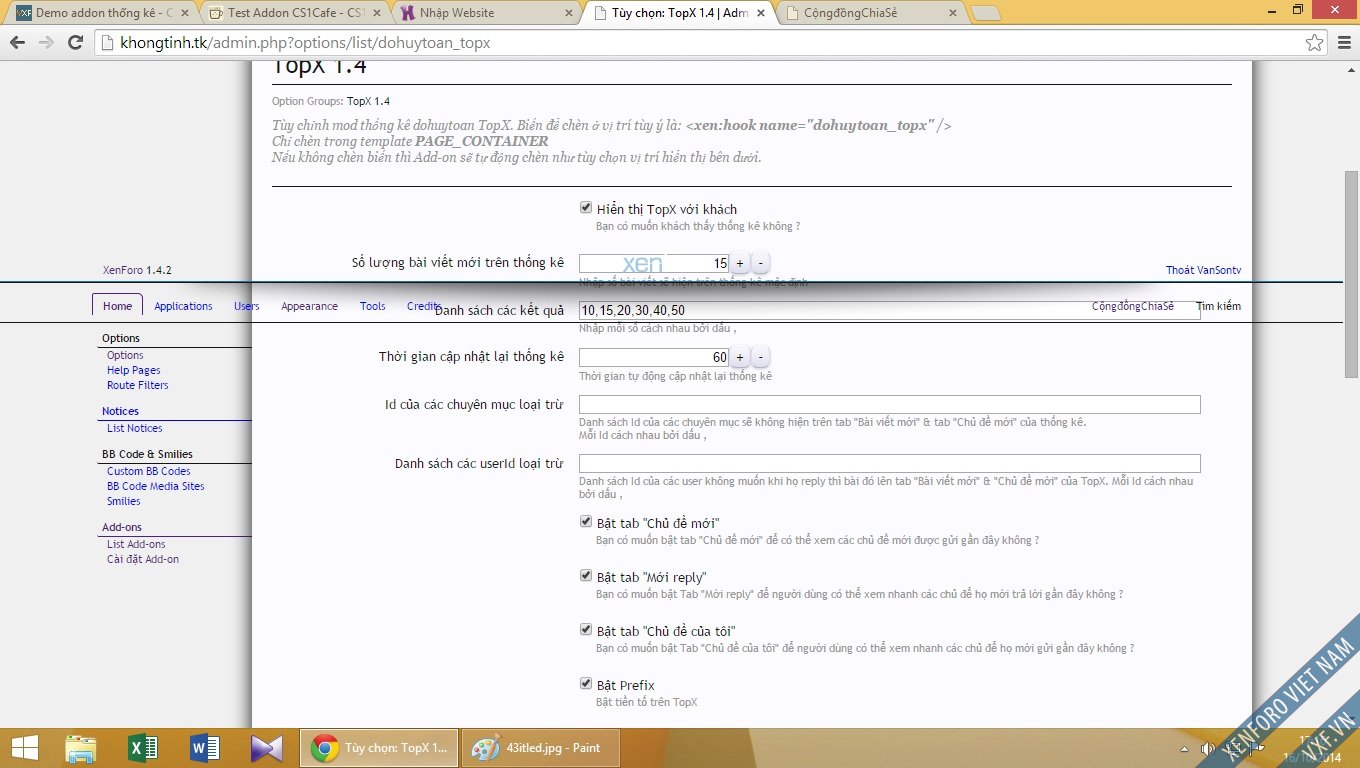Image resolution: width=1360 pixels, height=768 pixels.
Task: Reload the current page
Action: (x=75, y=43)
